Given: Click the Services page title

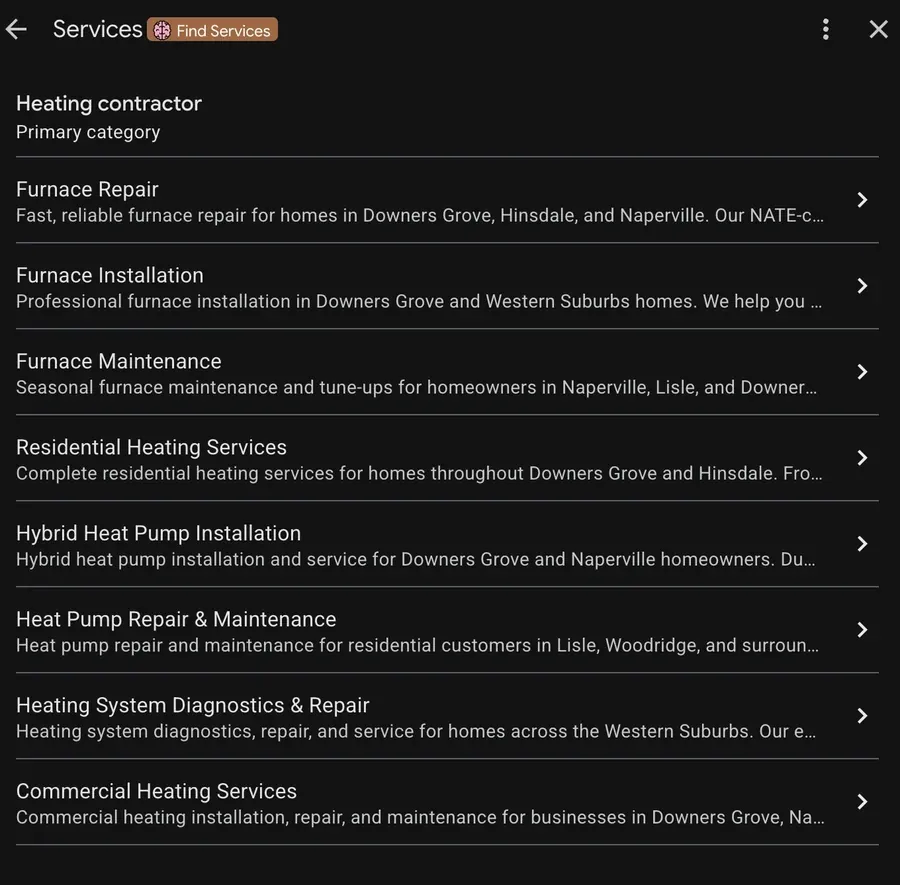Looking at the screenshot, I should click(x=98, y=29).
